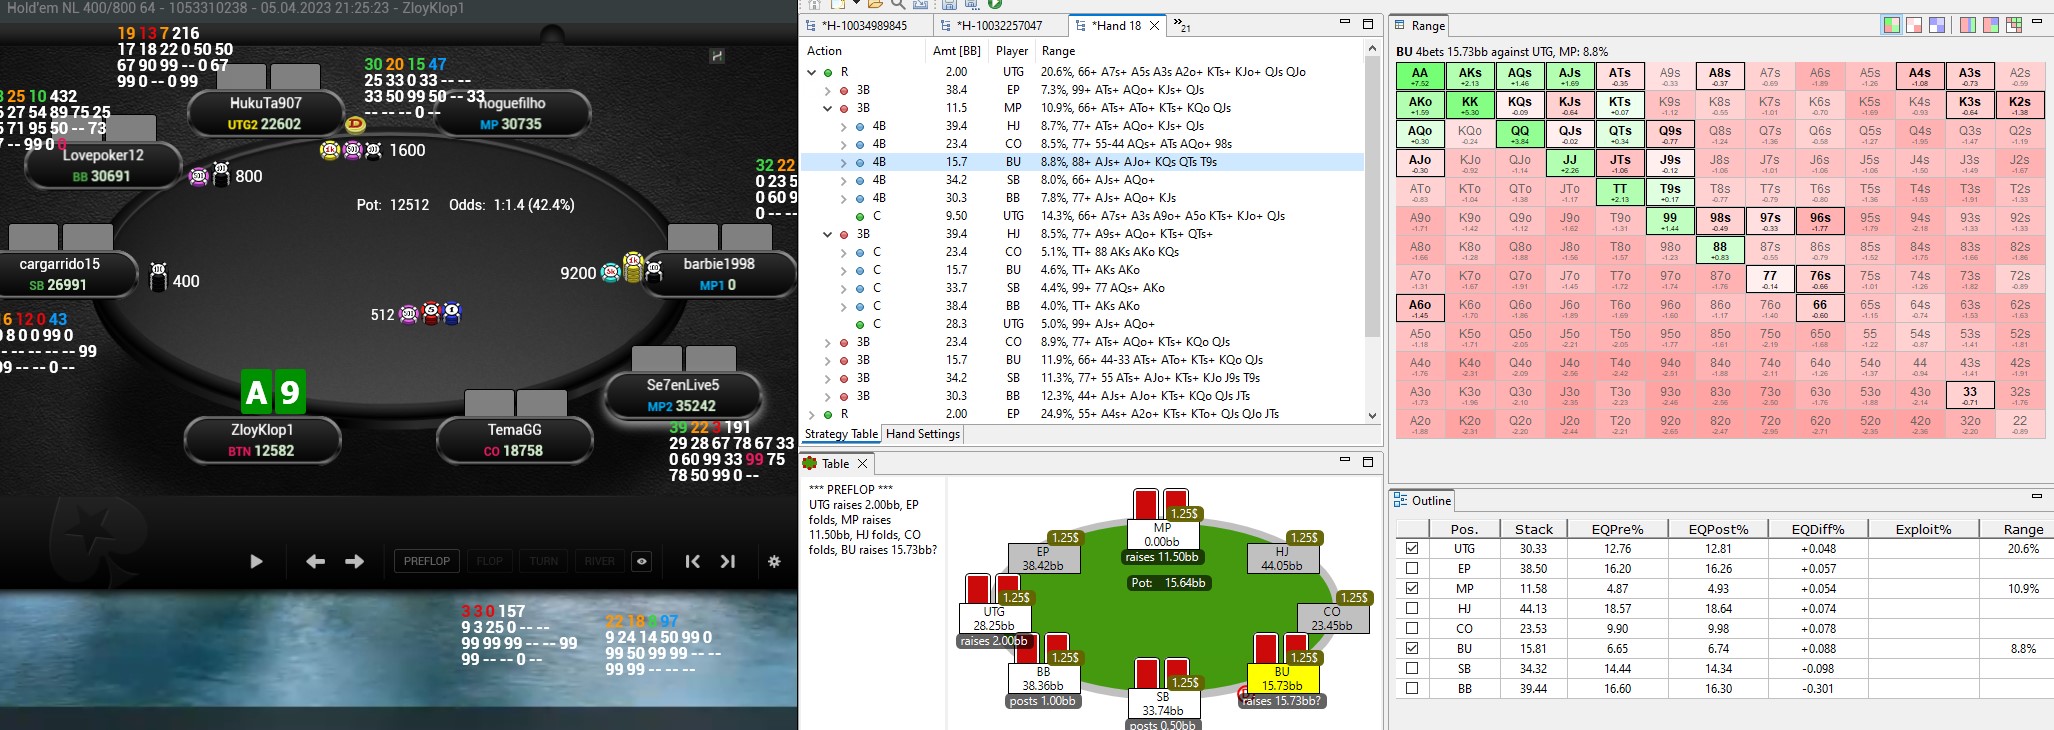Click the 76s cell in range grid
Viewport: 2054px width, 730px height.
1820,280
